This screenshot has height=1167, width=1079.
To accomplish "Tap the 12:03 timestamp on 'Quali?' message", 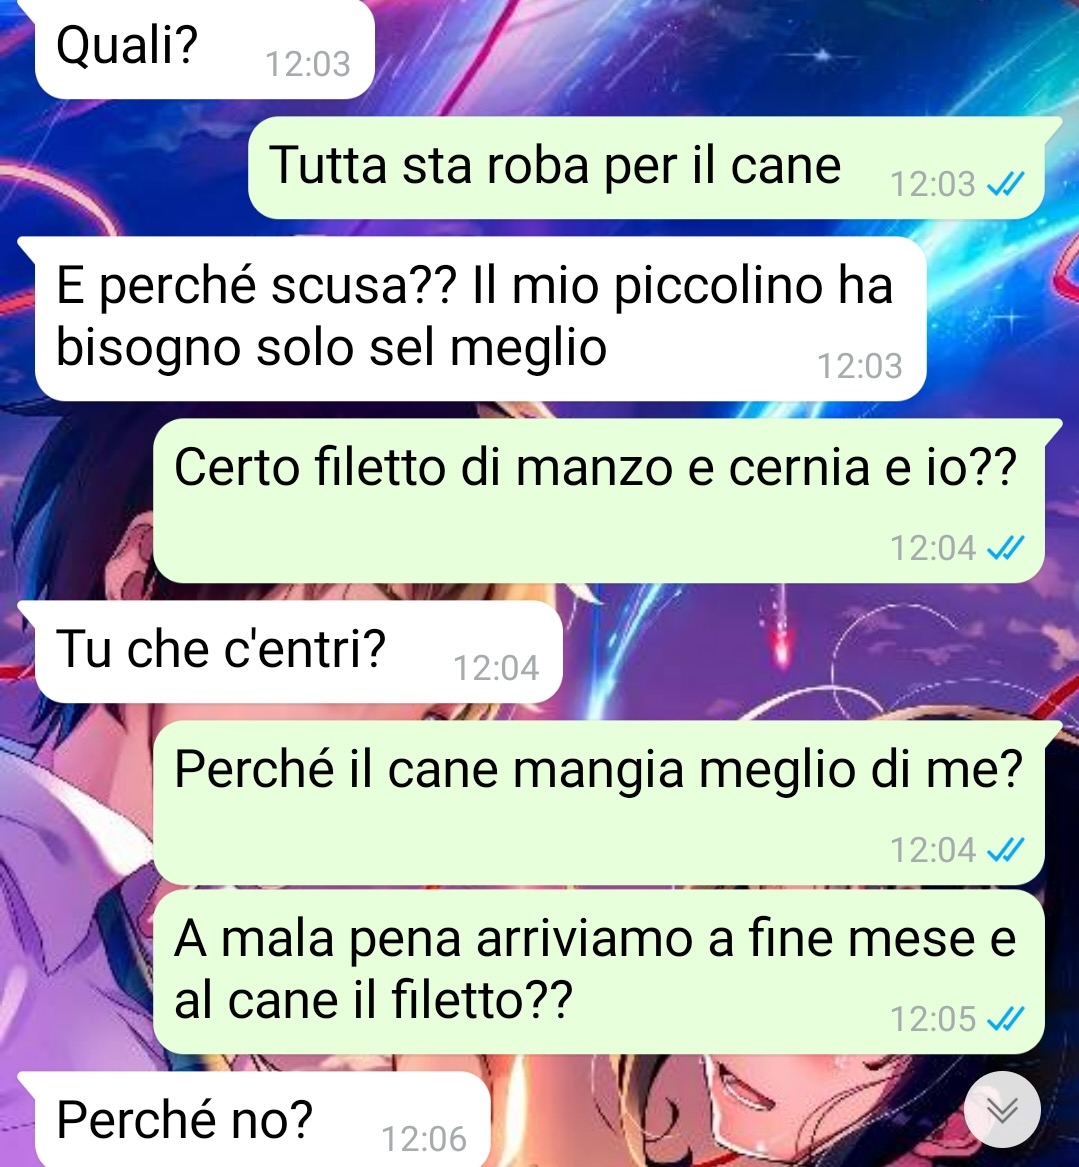I will pos(307,64).
